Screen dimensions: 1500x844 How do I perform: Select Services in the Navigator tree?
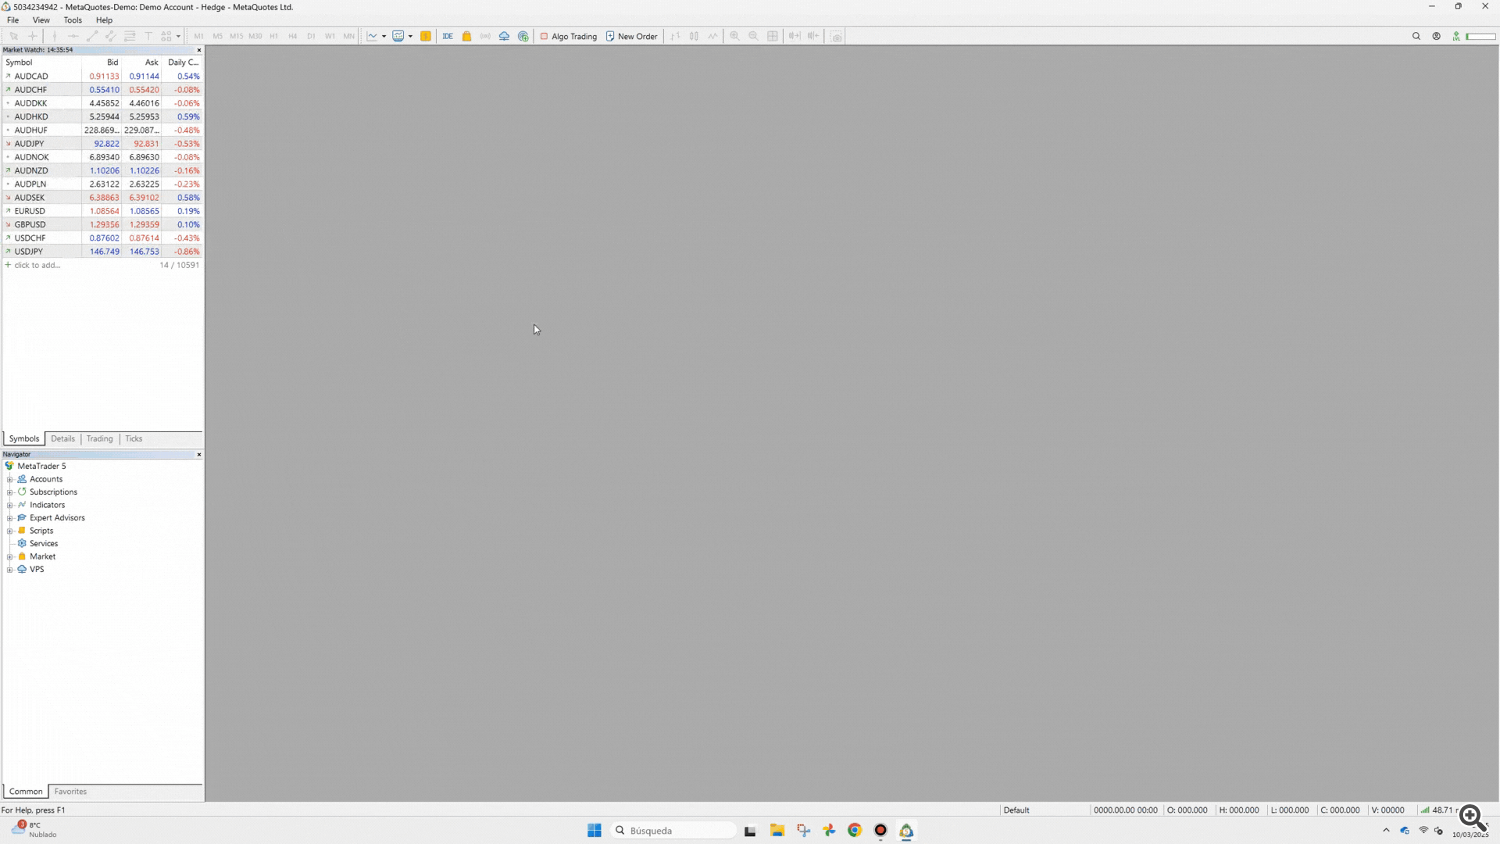[44, 544]
